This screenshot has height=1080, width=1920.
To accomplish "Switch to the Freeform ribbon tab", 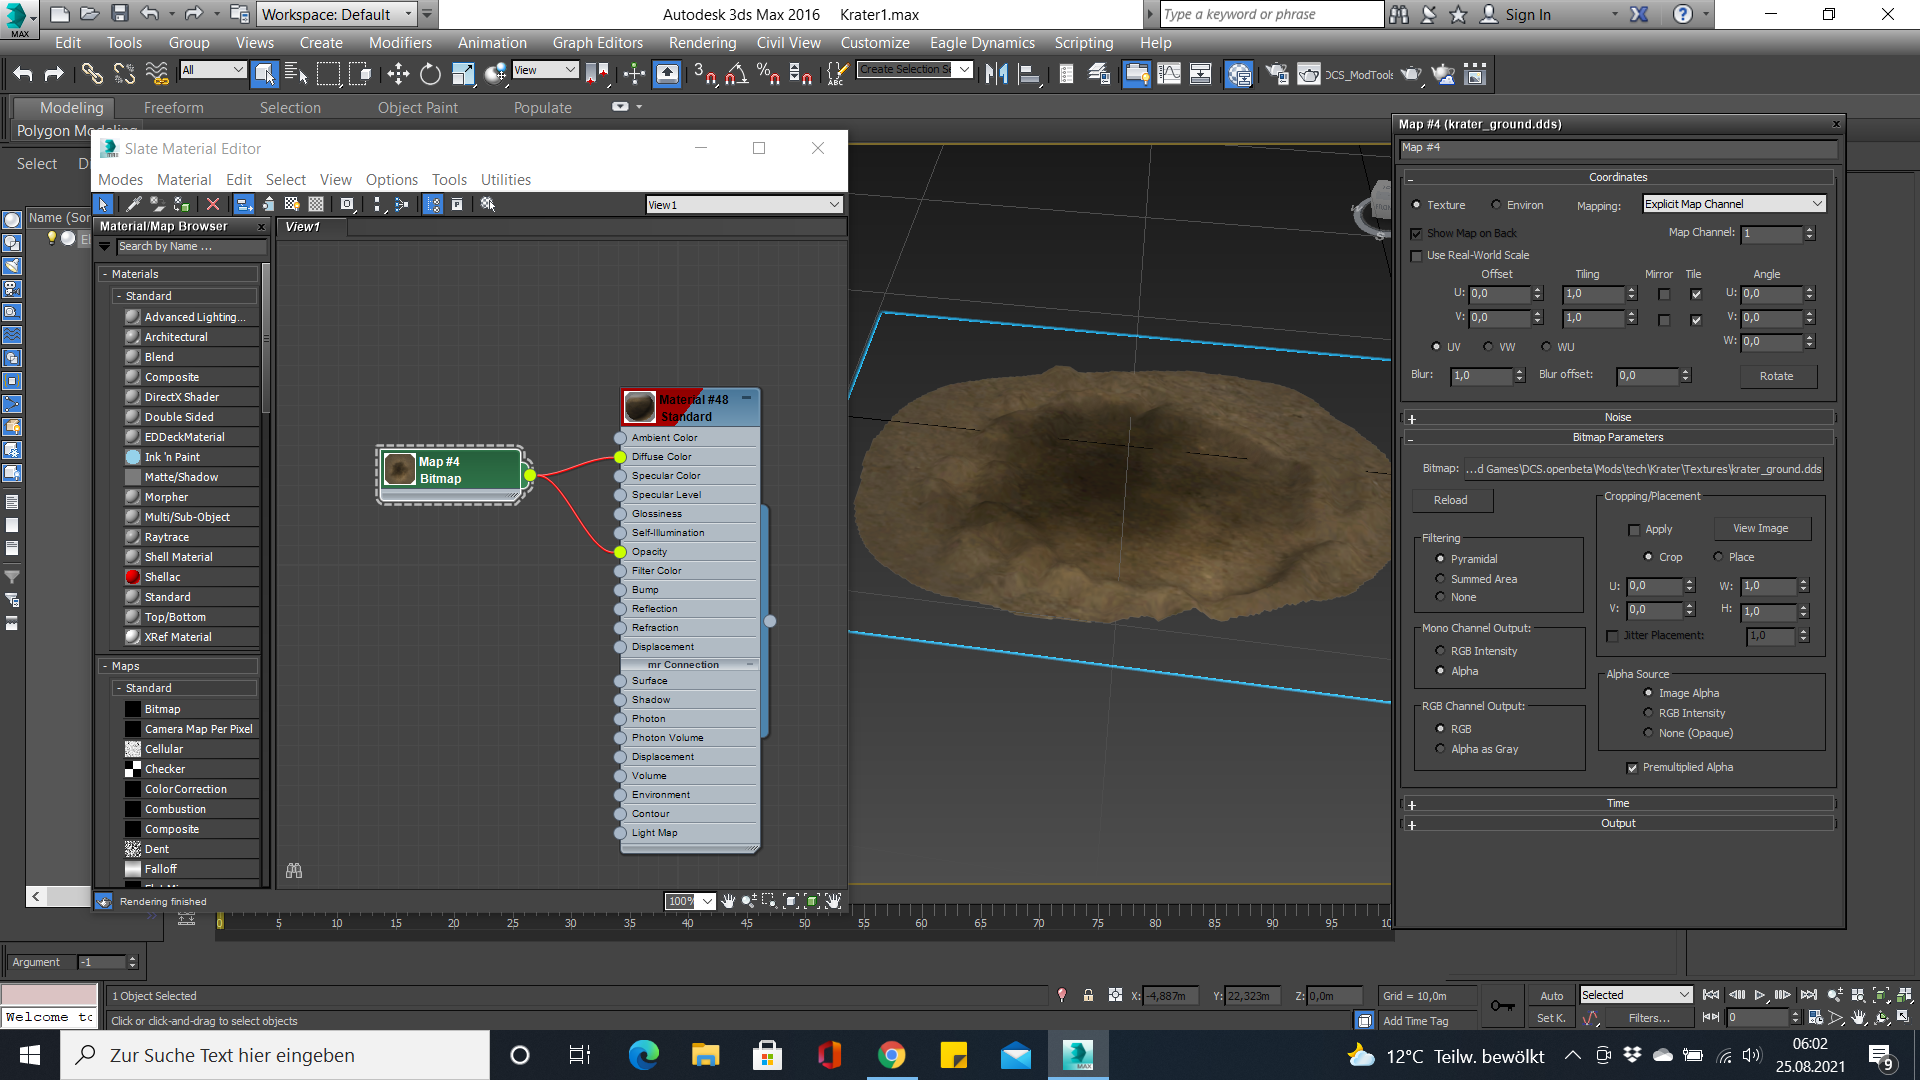I will (x=173, y=108).
